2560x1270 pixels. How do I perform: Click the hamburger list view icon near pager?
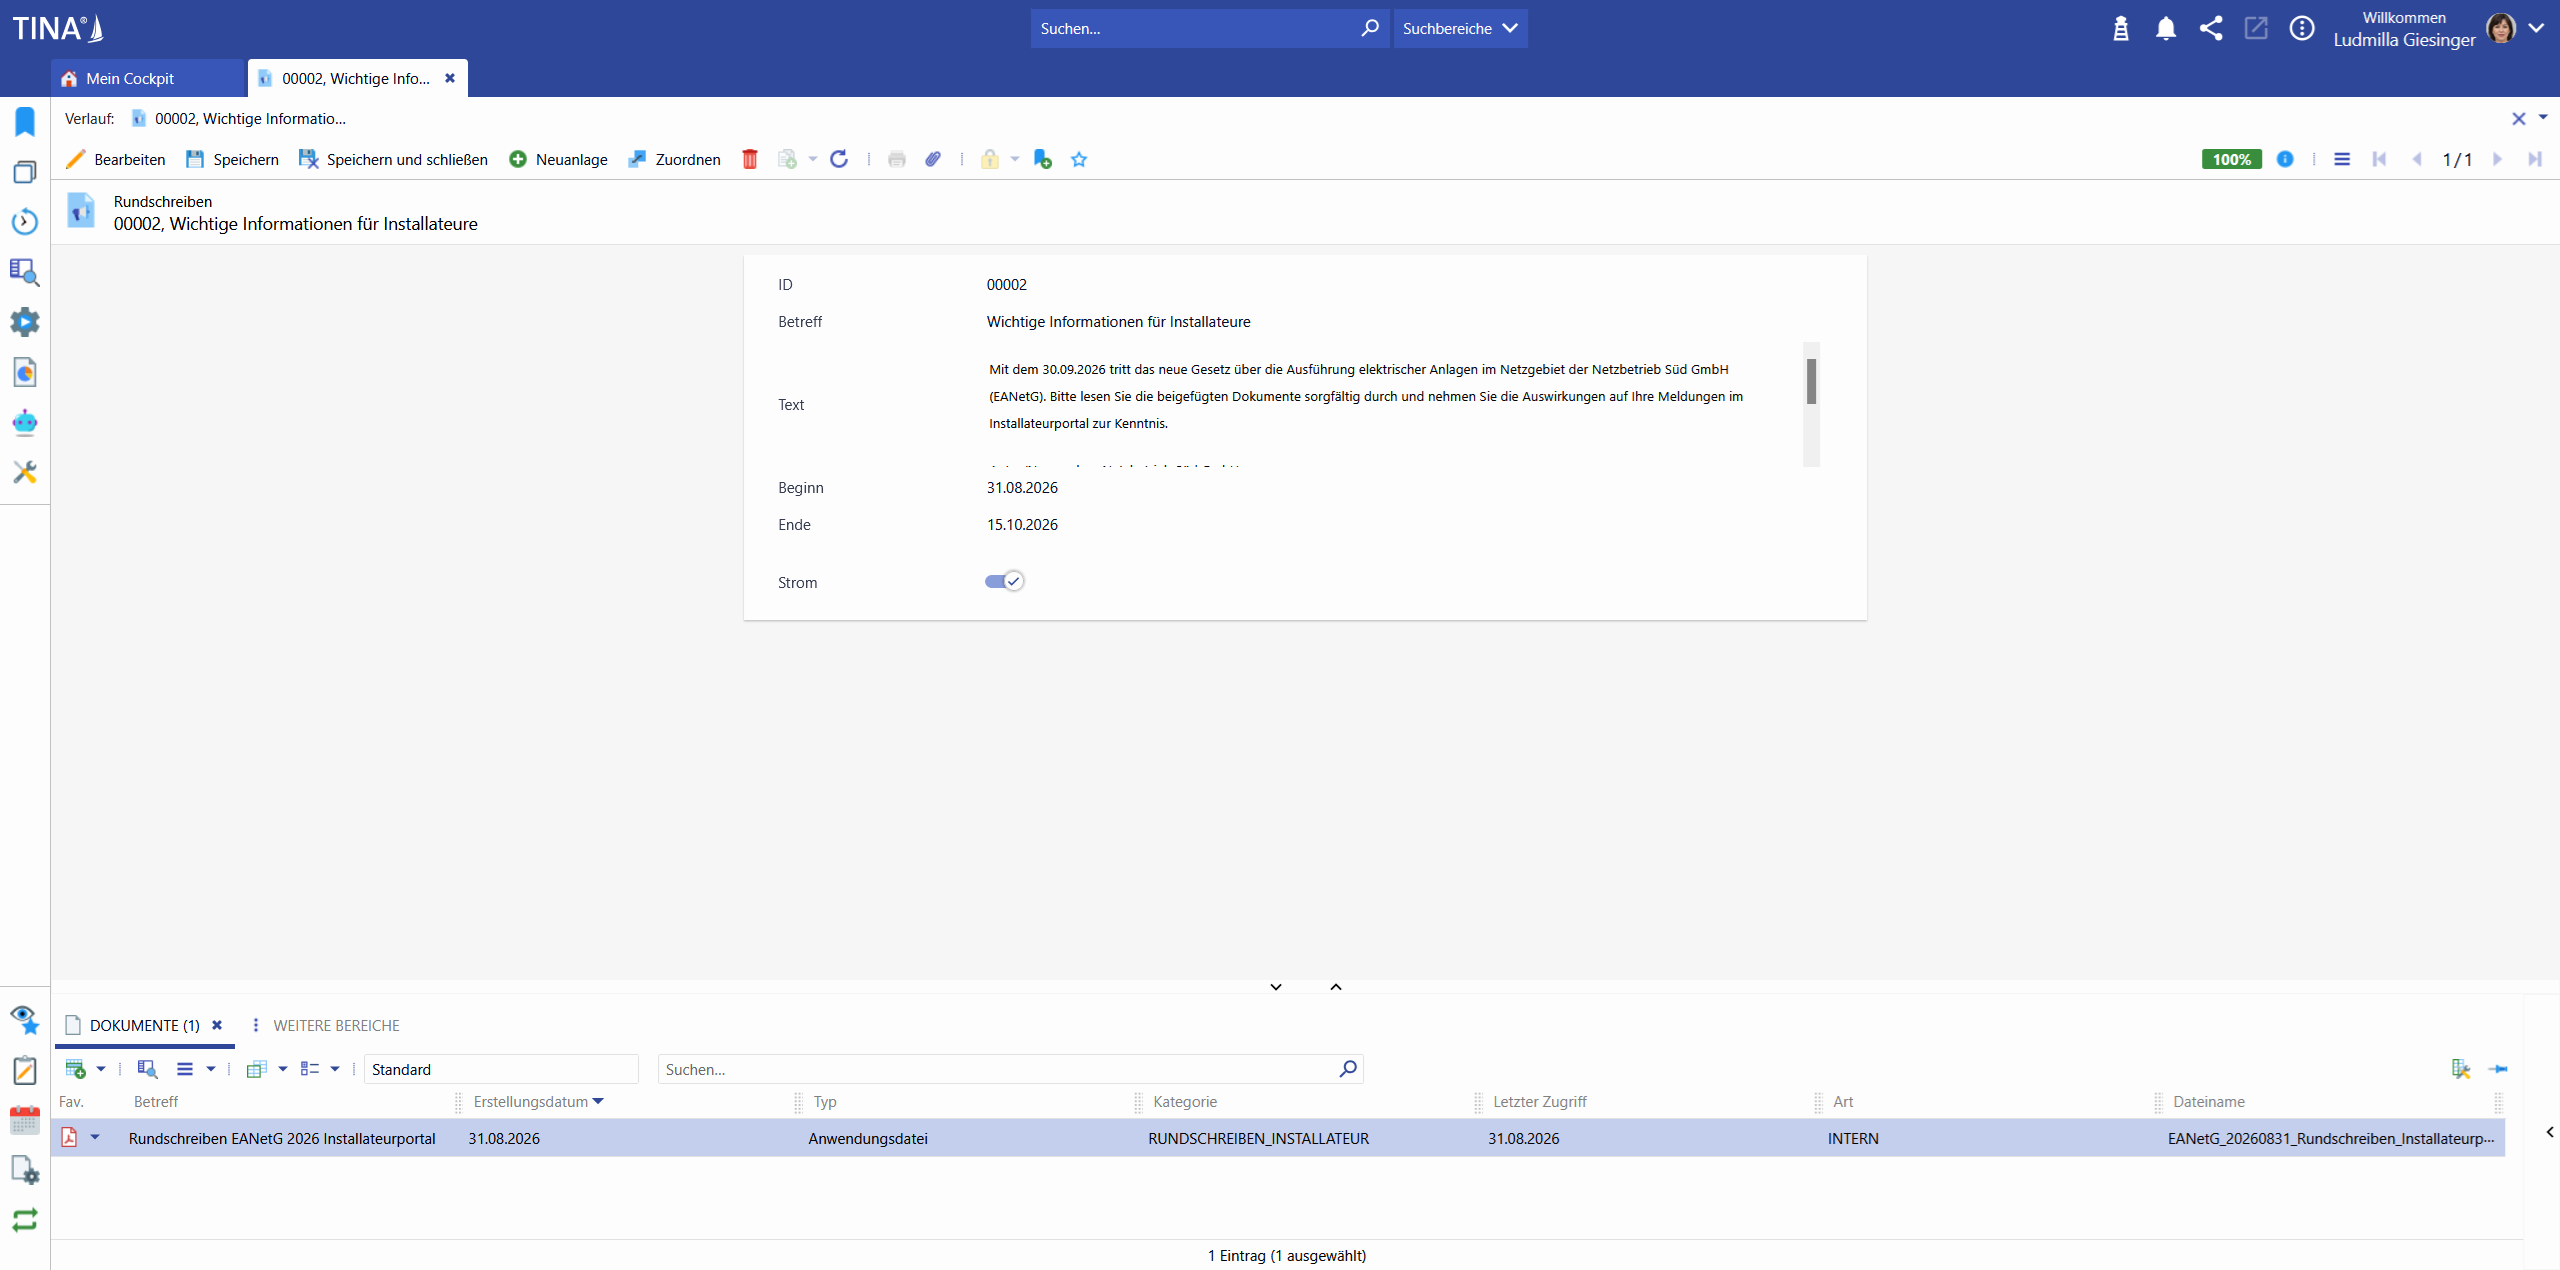tap(2342, 159)
